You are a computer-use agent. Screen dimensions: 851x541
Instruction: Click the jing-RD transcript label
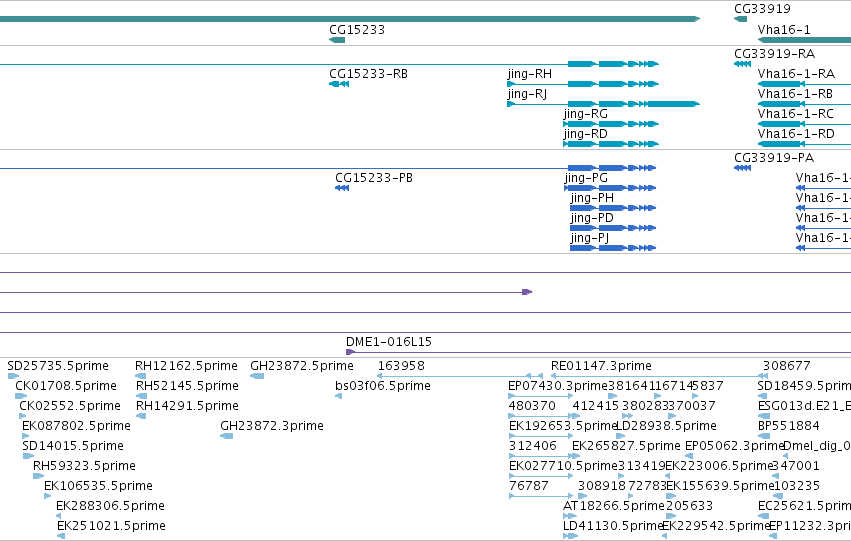pyautogui.click(x=585, y=134)
